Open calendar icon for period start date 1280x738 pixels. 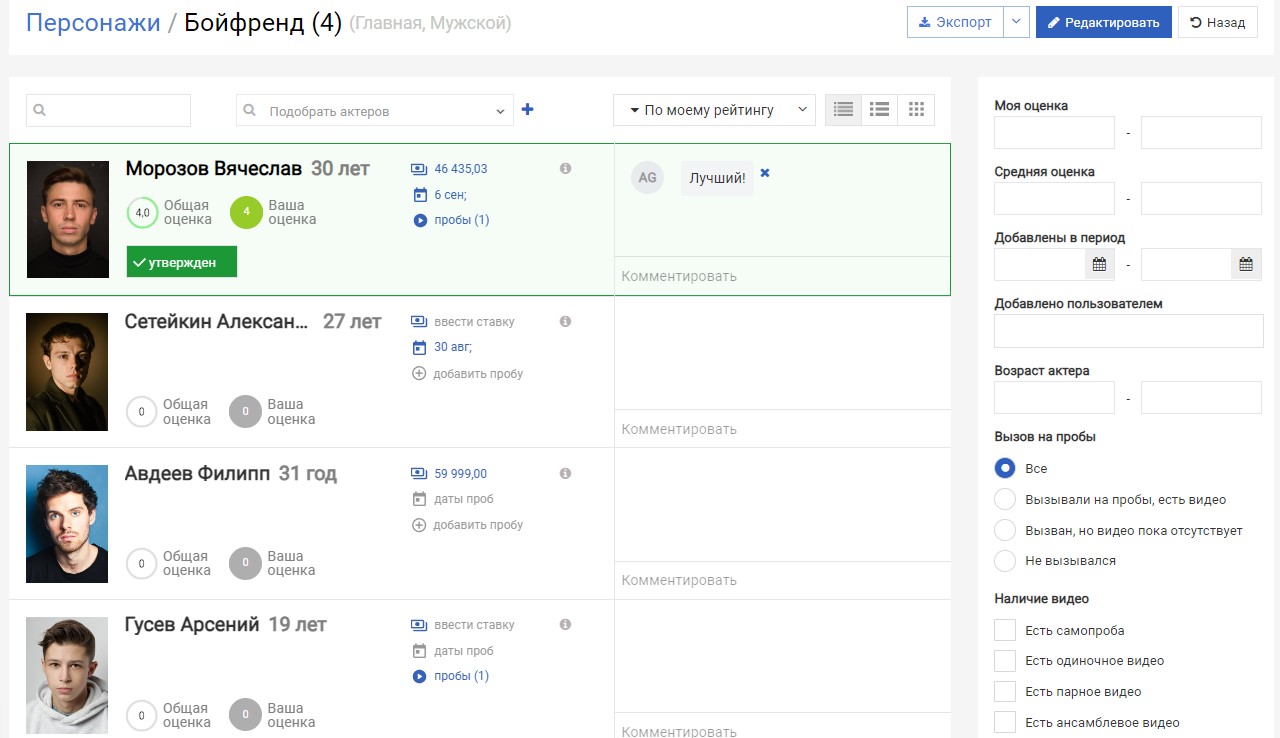pos(1099,264)
